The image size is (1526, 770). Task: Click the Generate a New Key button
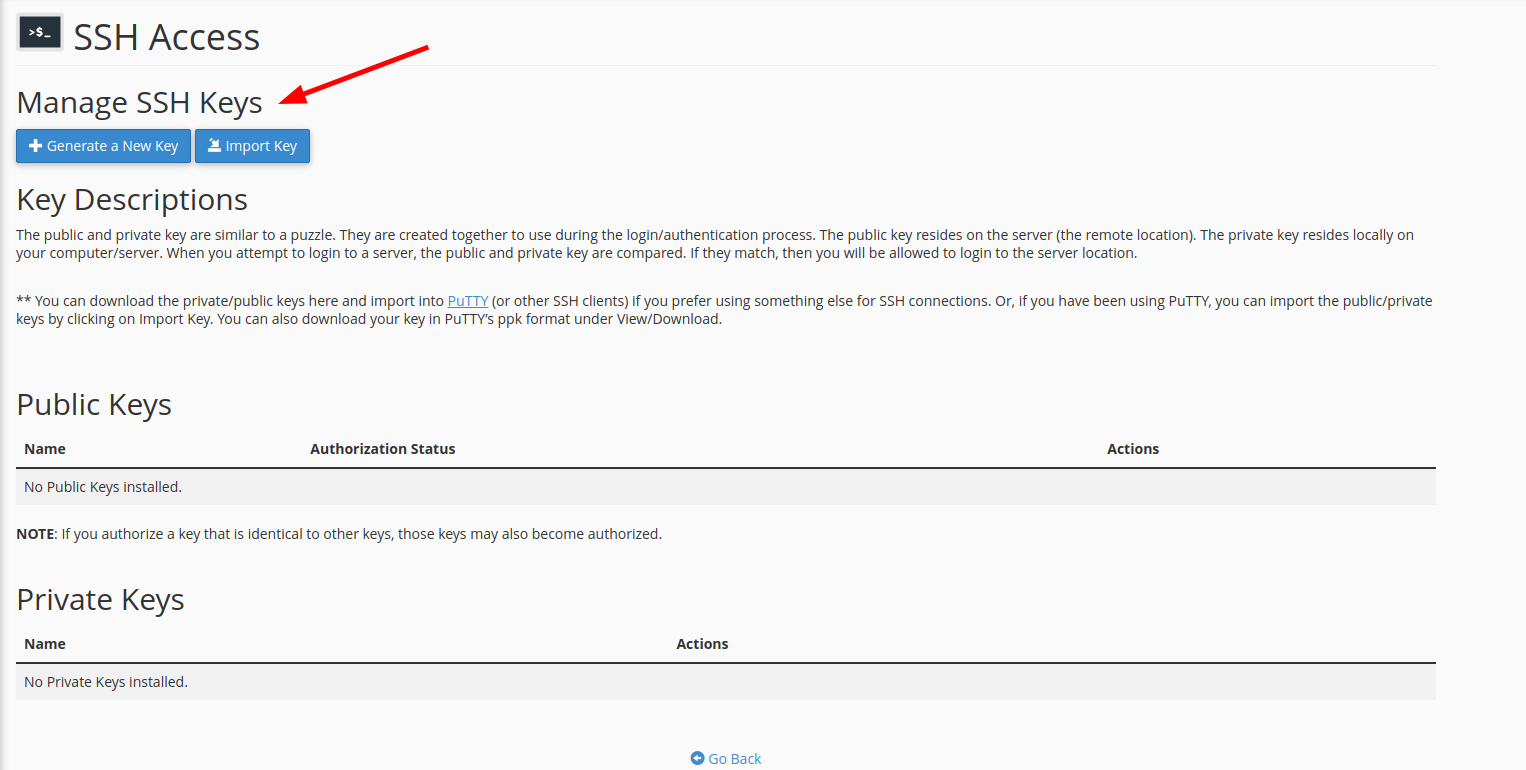click(103, 146)
